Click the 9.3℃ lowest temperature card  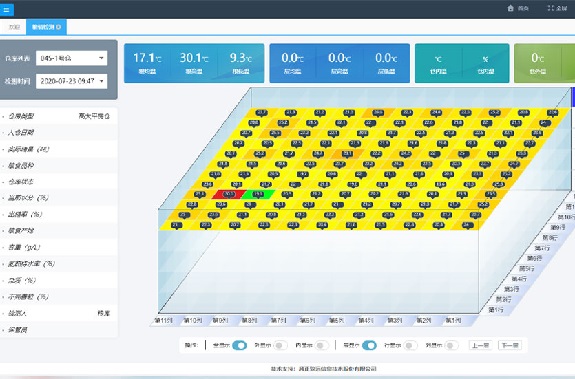point(241,63)
